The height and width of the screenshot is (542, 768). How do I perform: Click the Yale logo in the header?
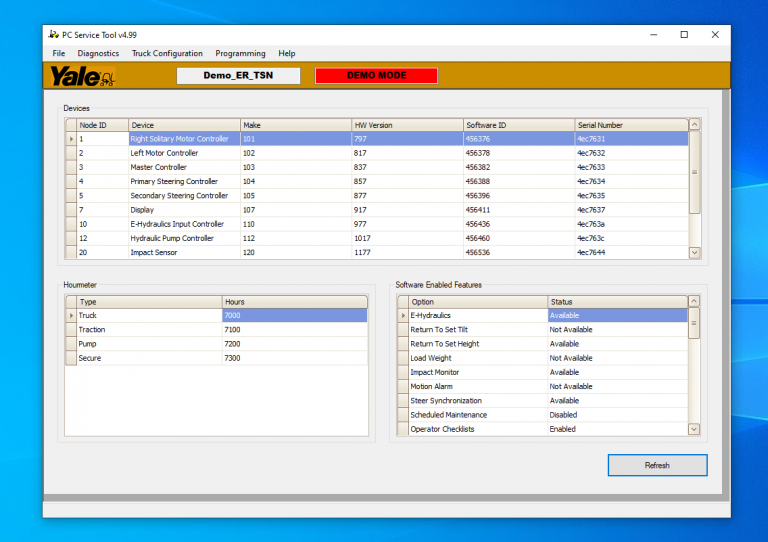click(x=80, y=76)
